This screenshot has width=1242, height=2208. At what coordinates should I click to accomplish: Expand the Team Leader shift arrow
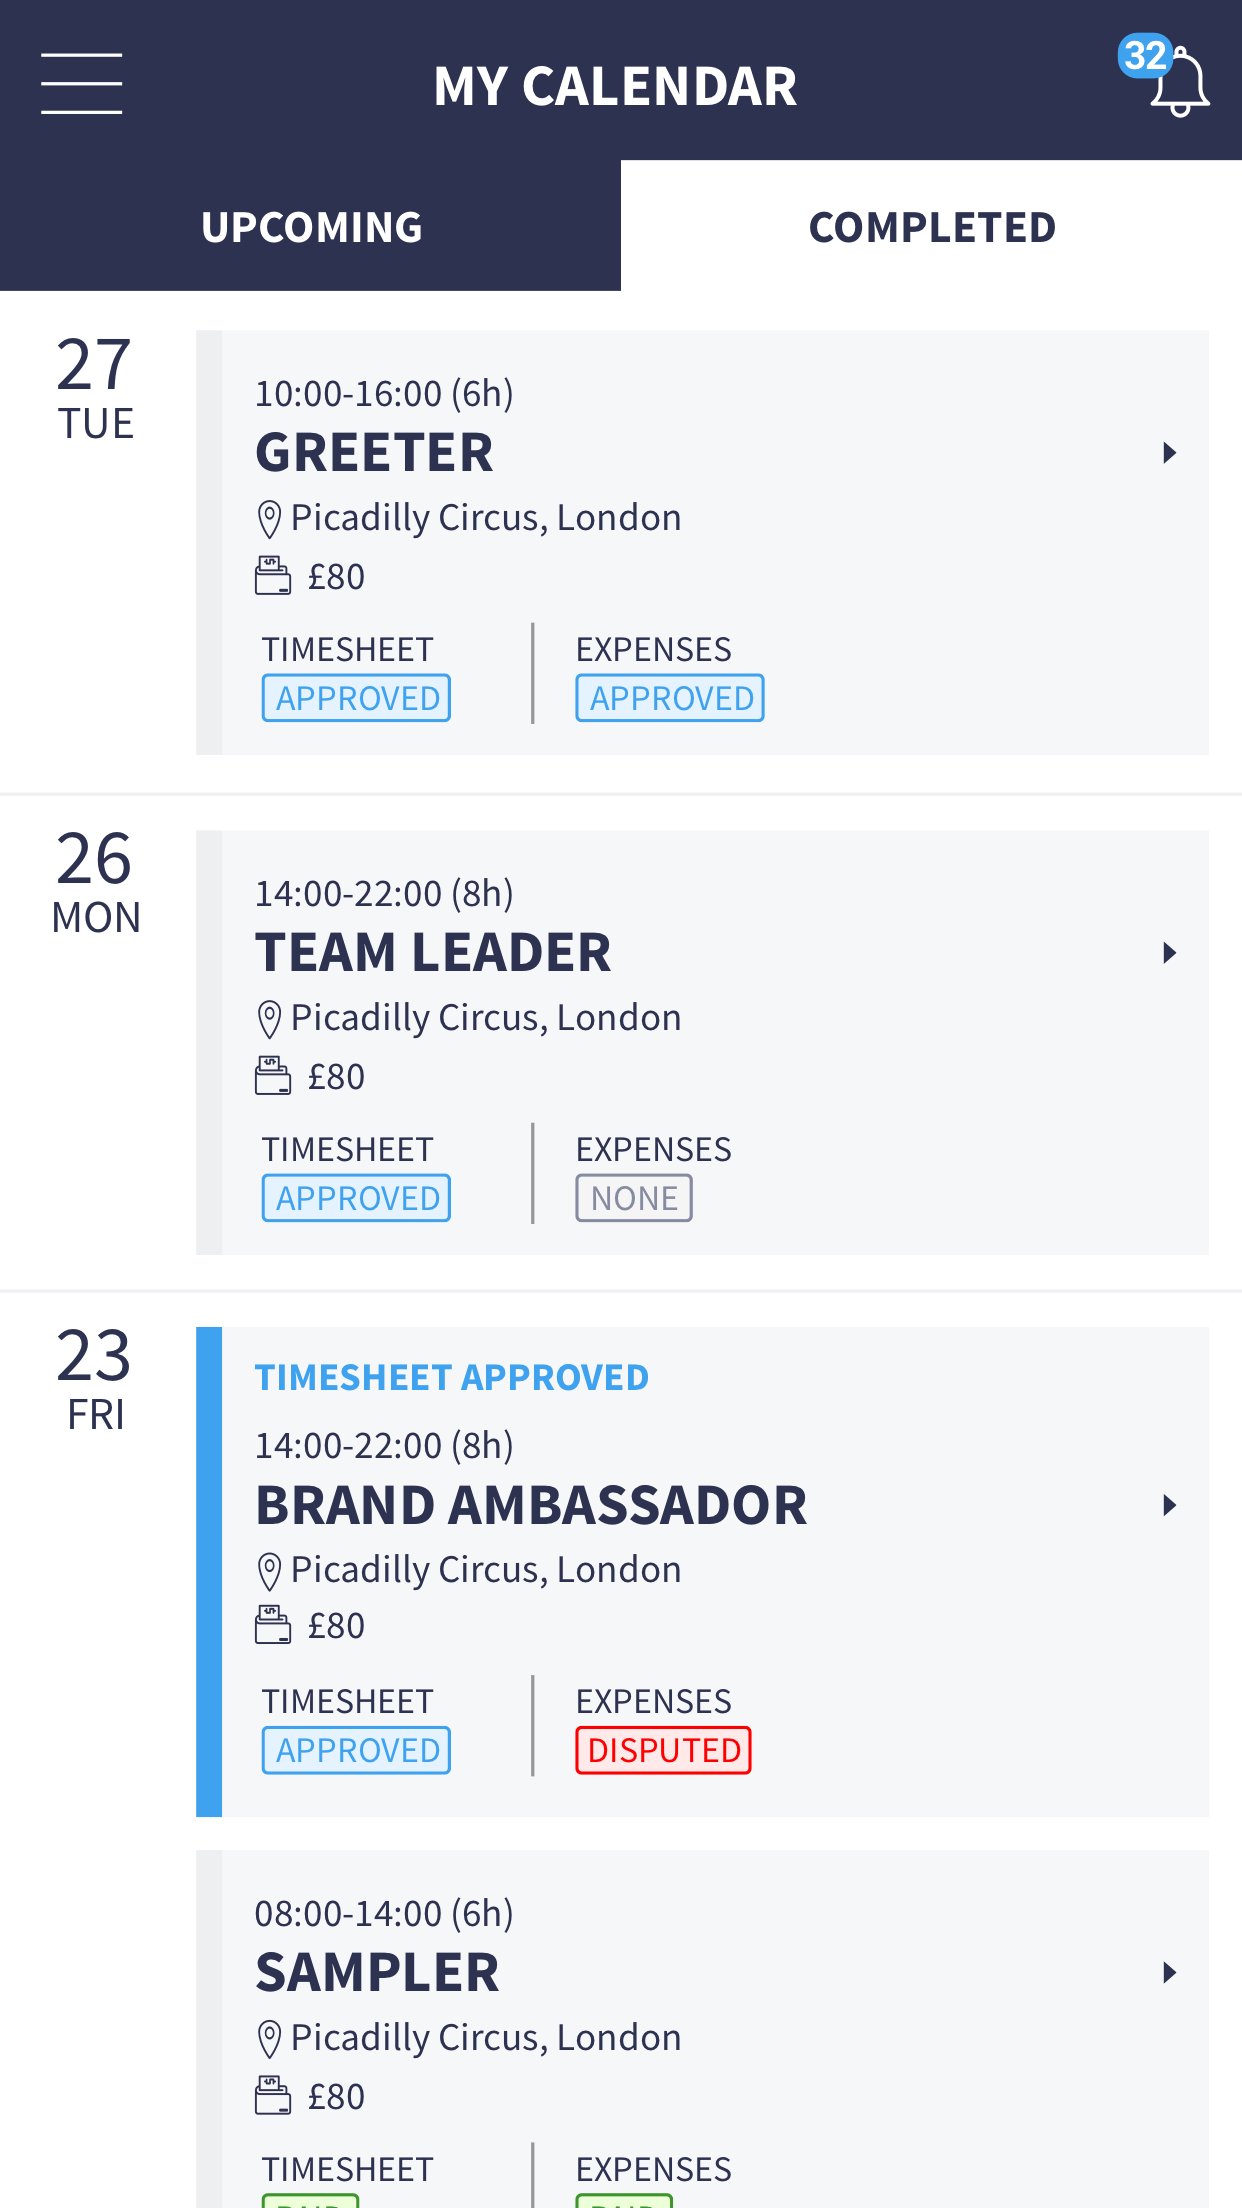click(x=1169, y=953)
